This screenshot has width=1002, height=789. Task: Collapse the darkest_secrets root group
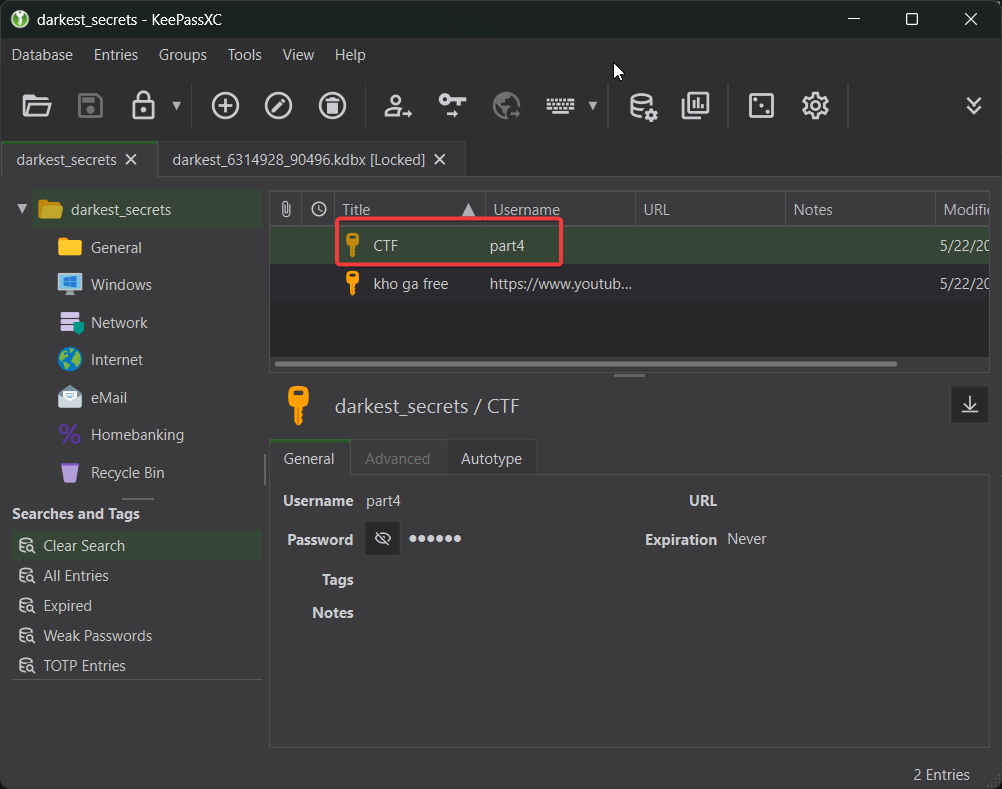[x=22, y=209]
